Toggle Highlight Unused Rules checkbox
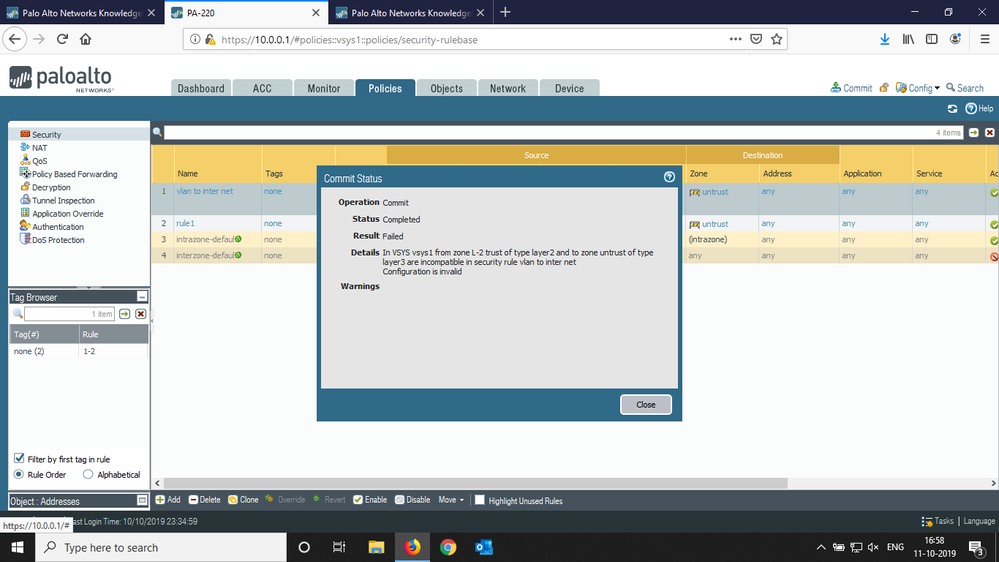The image size is (999, 562). [x=480, y=500]
